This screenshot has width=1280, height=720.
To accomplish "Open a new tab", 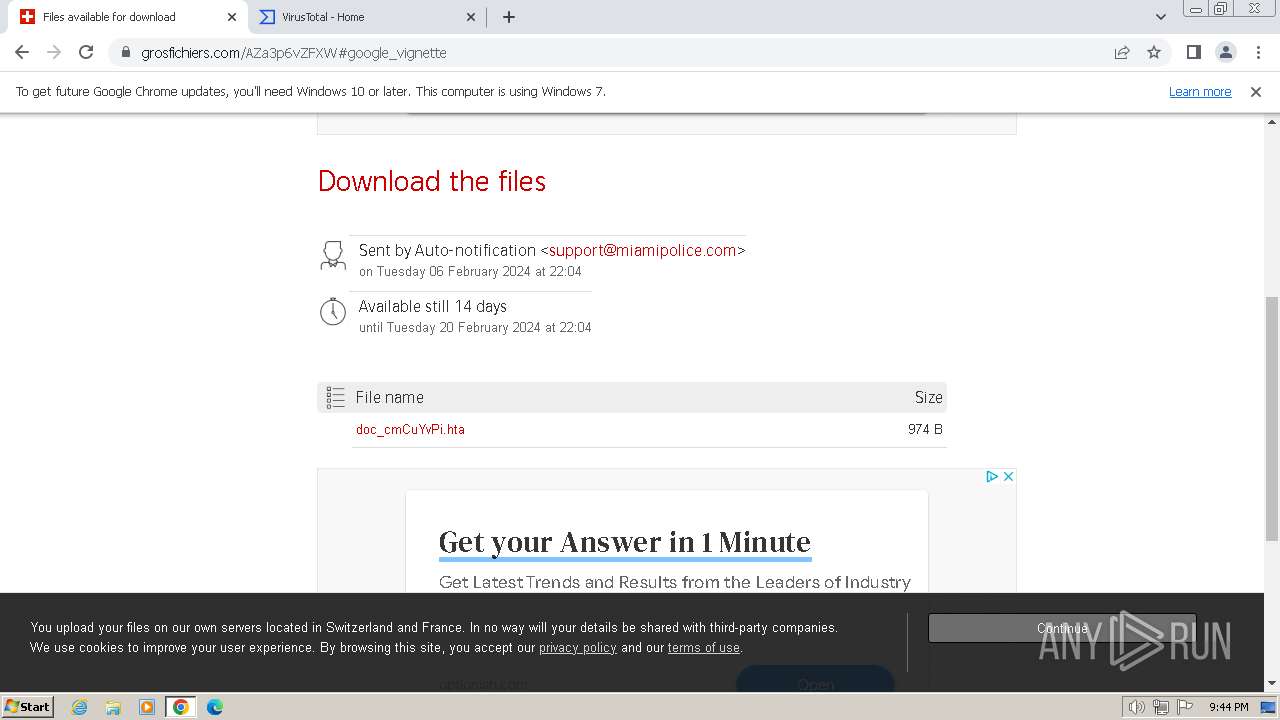I will coord(509,17).
